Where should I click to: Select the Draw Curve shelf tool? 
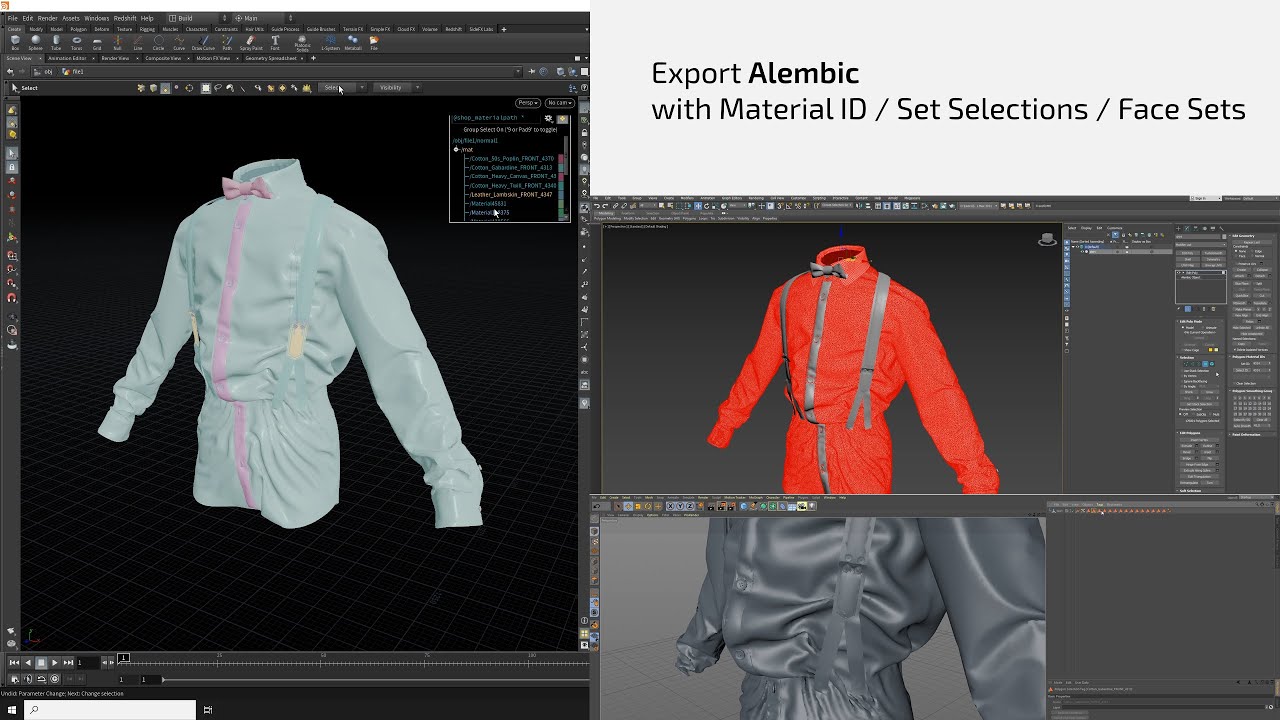tap(203, 43)
